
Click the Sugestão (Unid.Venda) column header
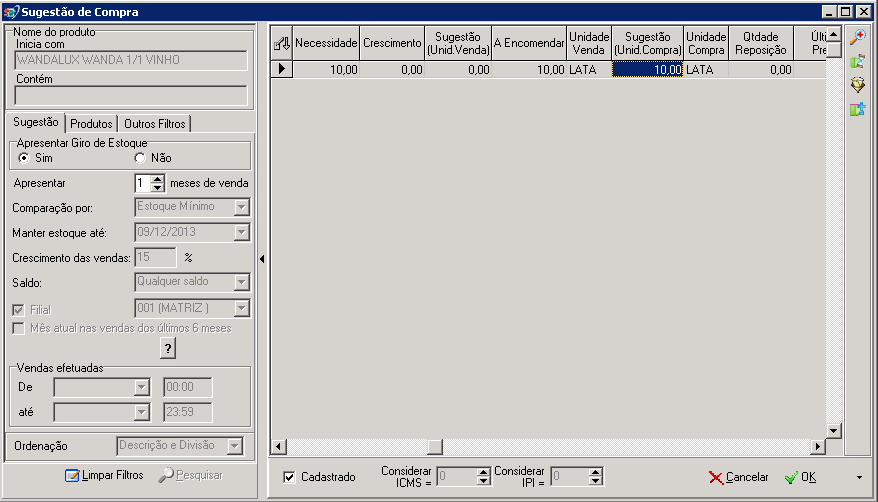pos(458,43)
